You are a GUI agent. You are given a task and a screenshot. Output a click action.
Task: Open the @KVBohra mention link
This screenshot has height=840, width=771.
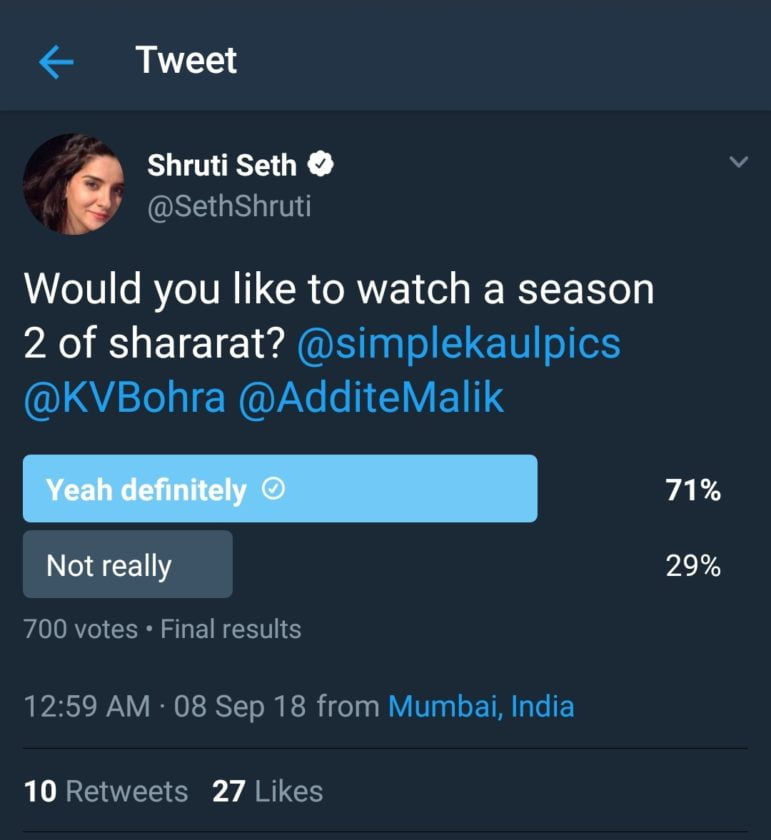[x=125, y=398]
